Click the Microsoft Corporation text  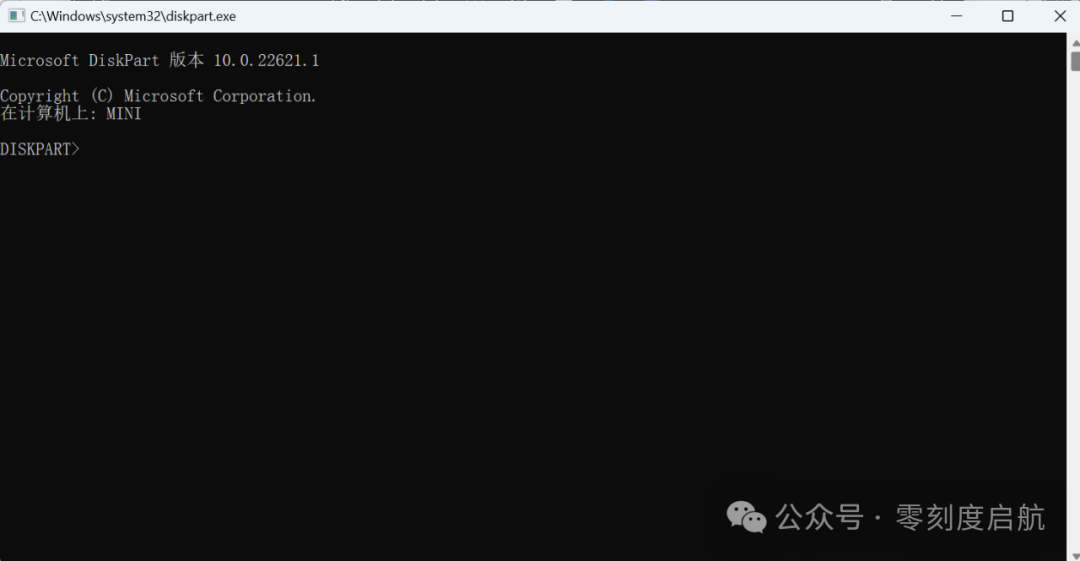[220, 96]
